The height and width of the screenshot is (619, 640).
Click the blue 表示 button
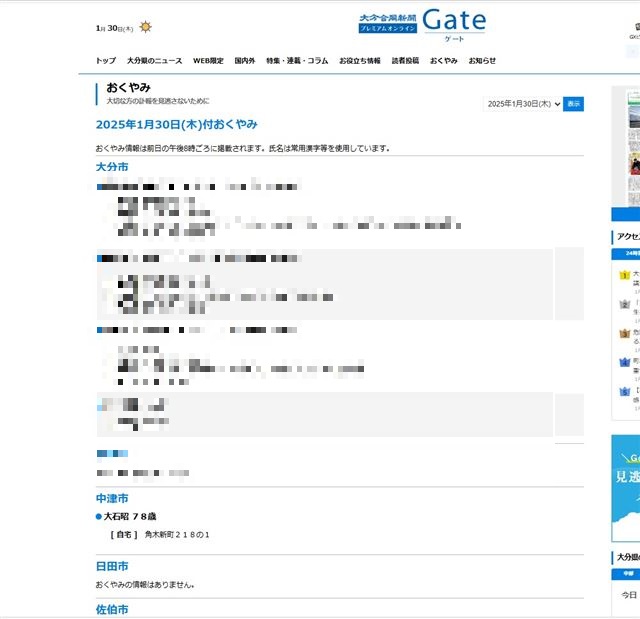tap(573, 104)
